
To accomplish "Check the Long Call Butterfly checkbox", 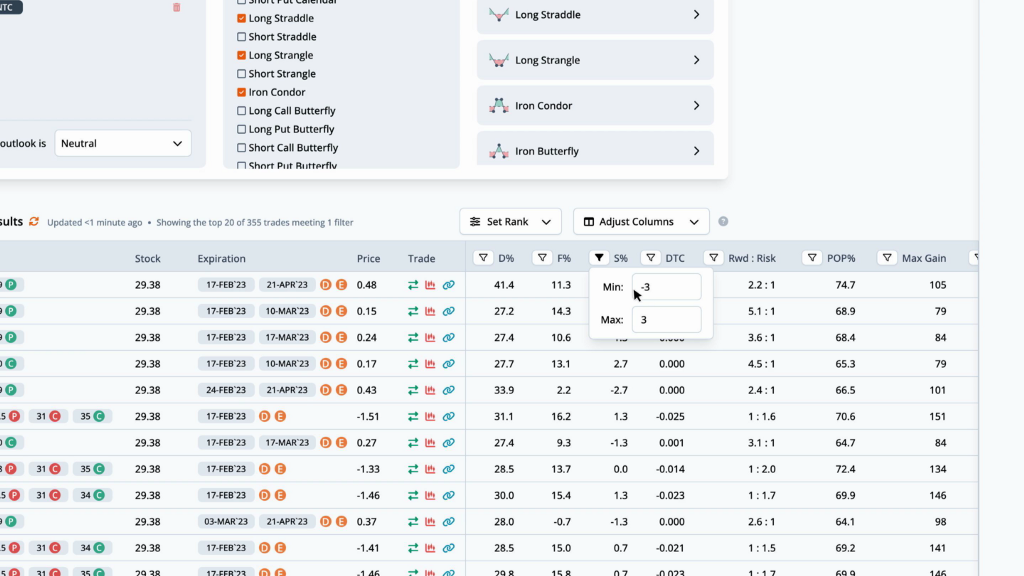I will (242, 110).
